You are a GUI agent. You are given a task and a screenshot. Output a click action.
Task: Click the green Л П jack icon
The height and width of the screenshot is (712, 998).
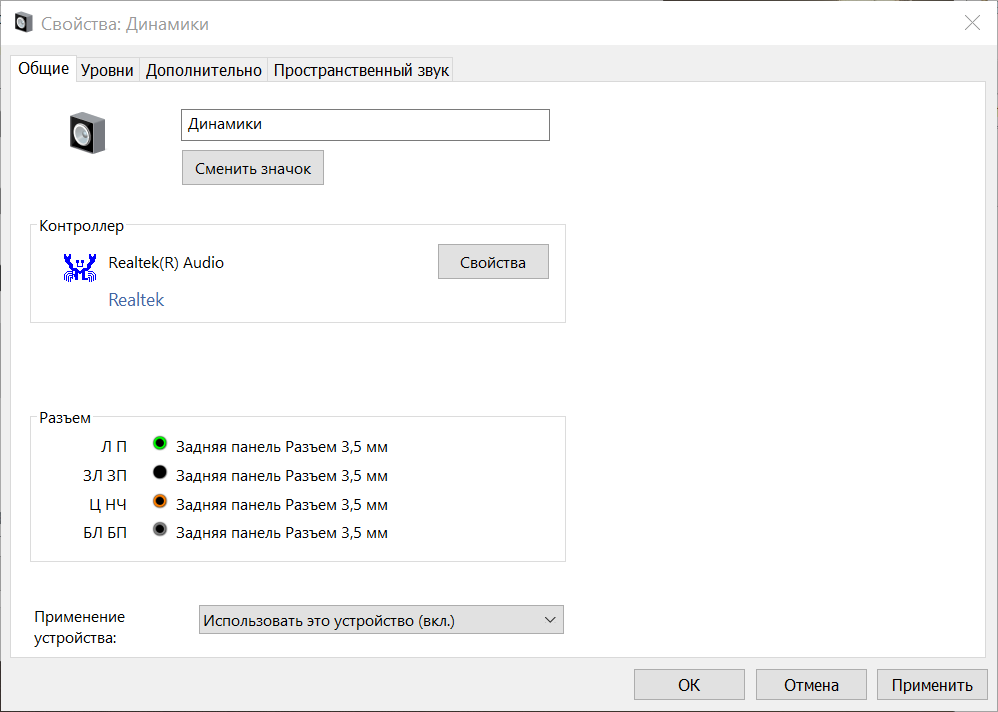(159, 444)
